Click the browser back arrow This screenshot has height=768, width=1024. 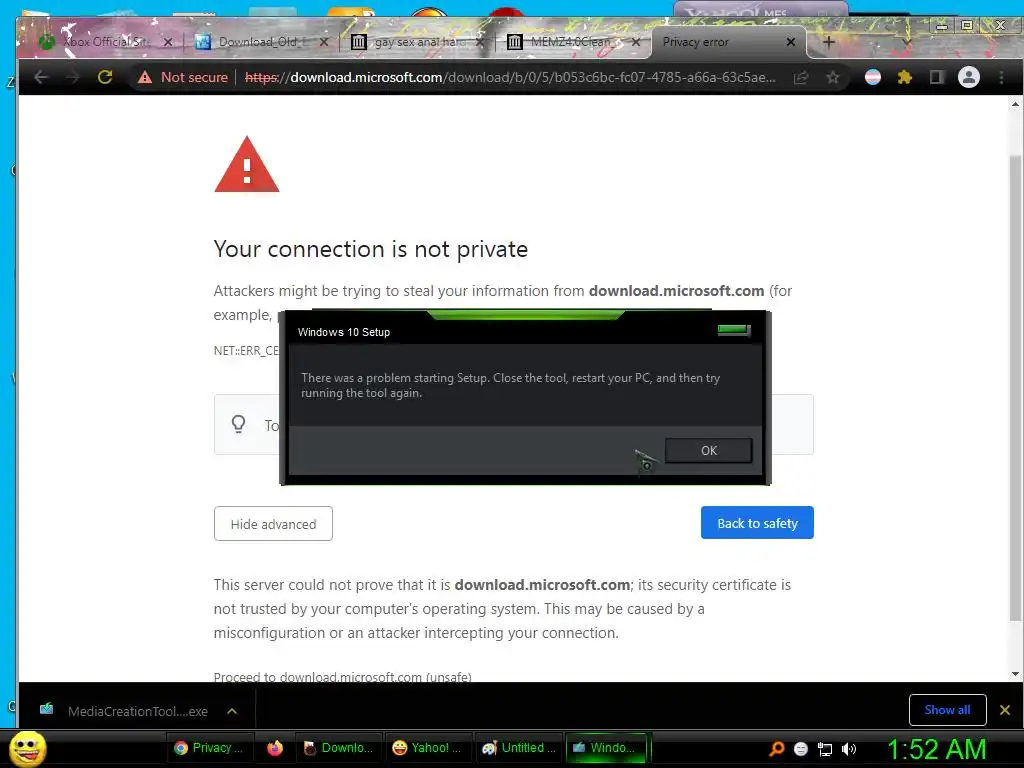41,77
